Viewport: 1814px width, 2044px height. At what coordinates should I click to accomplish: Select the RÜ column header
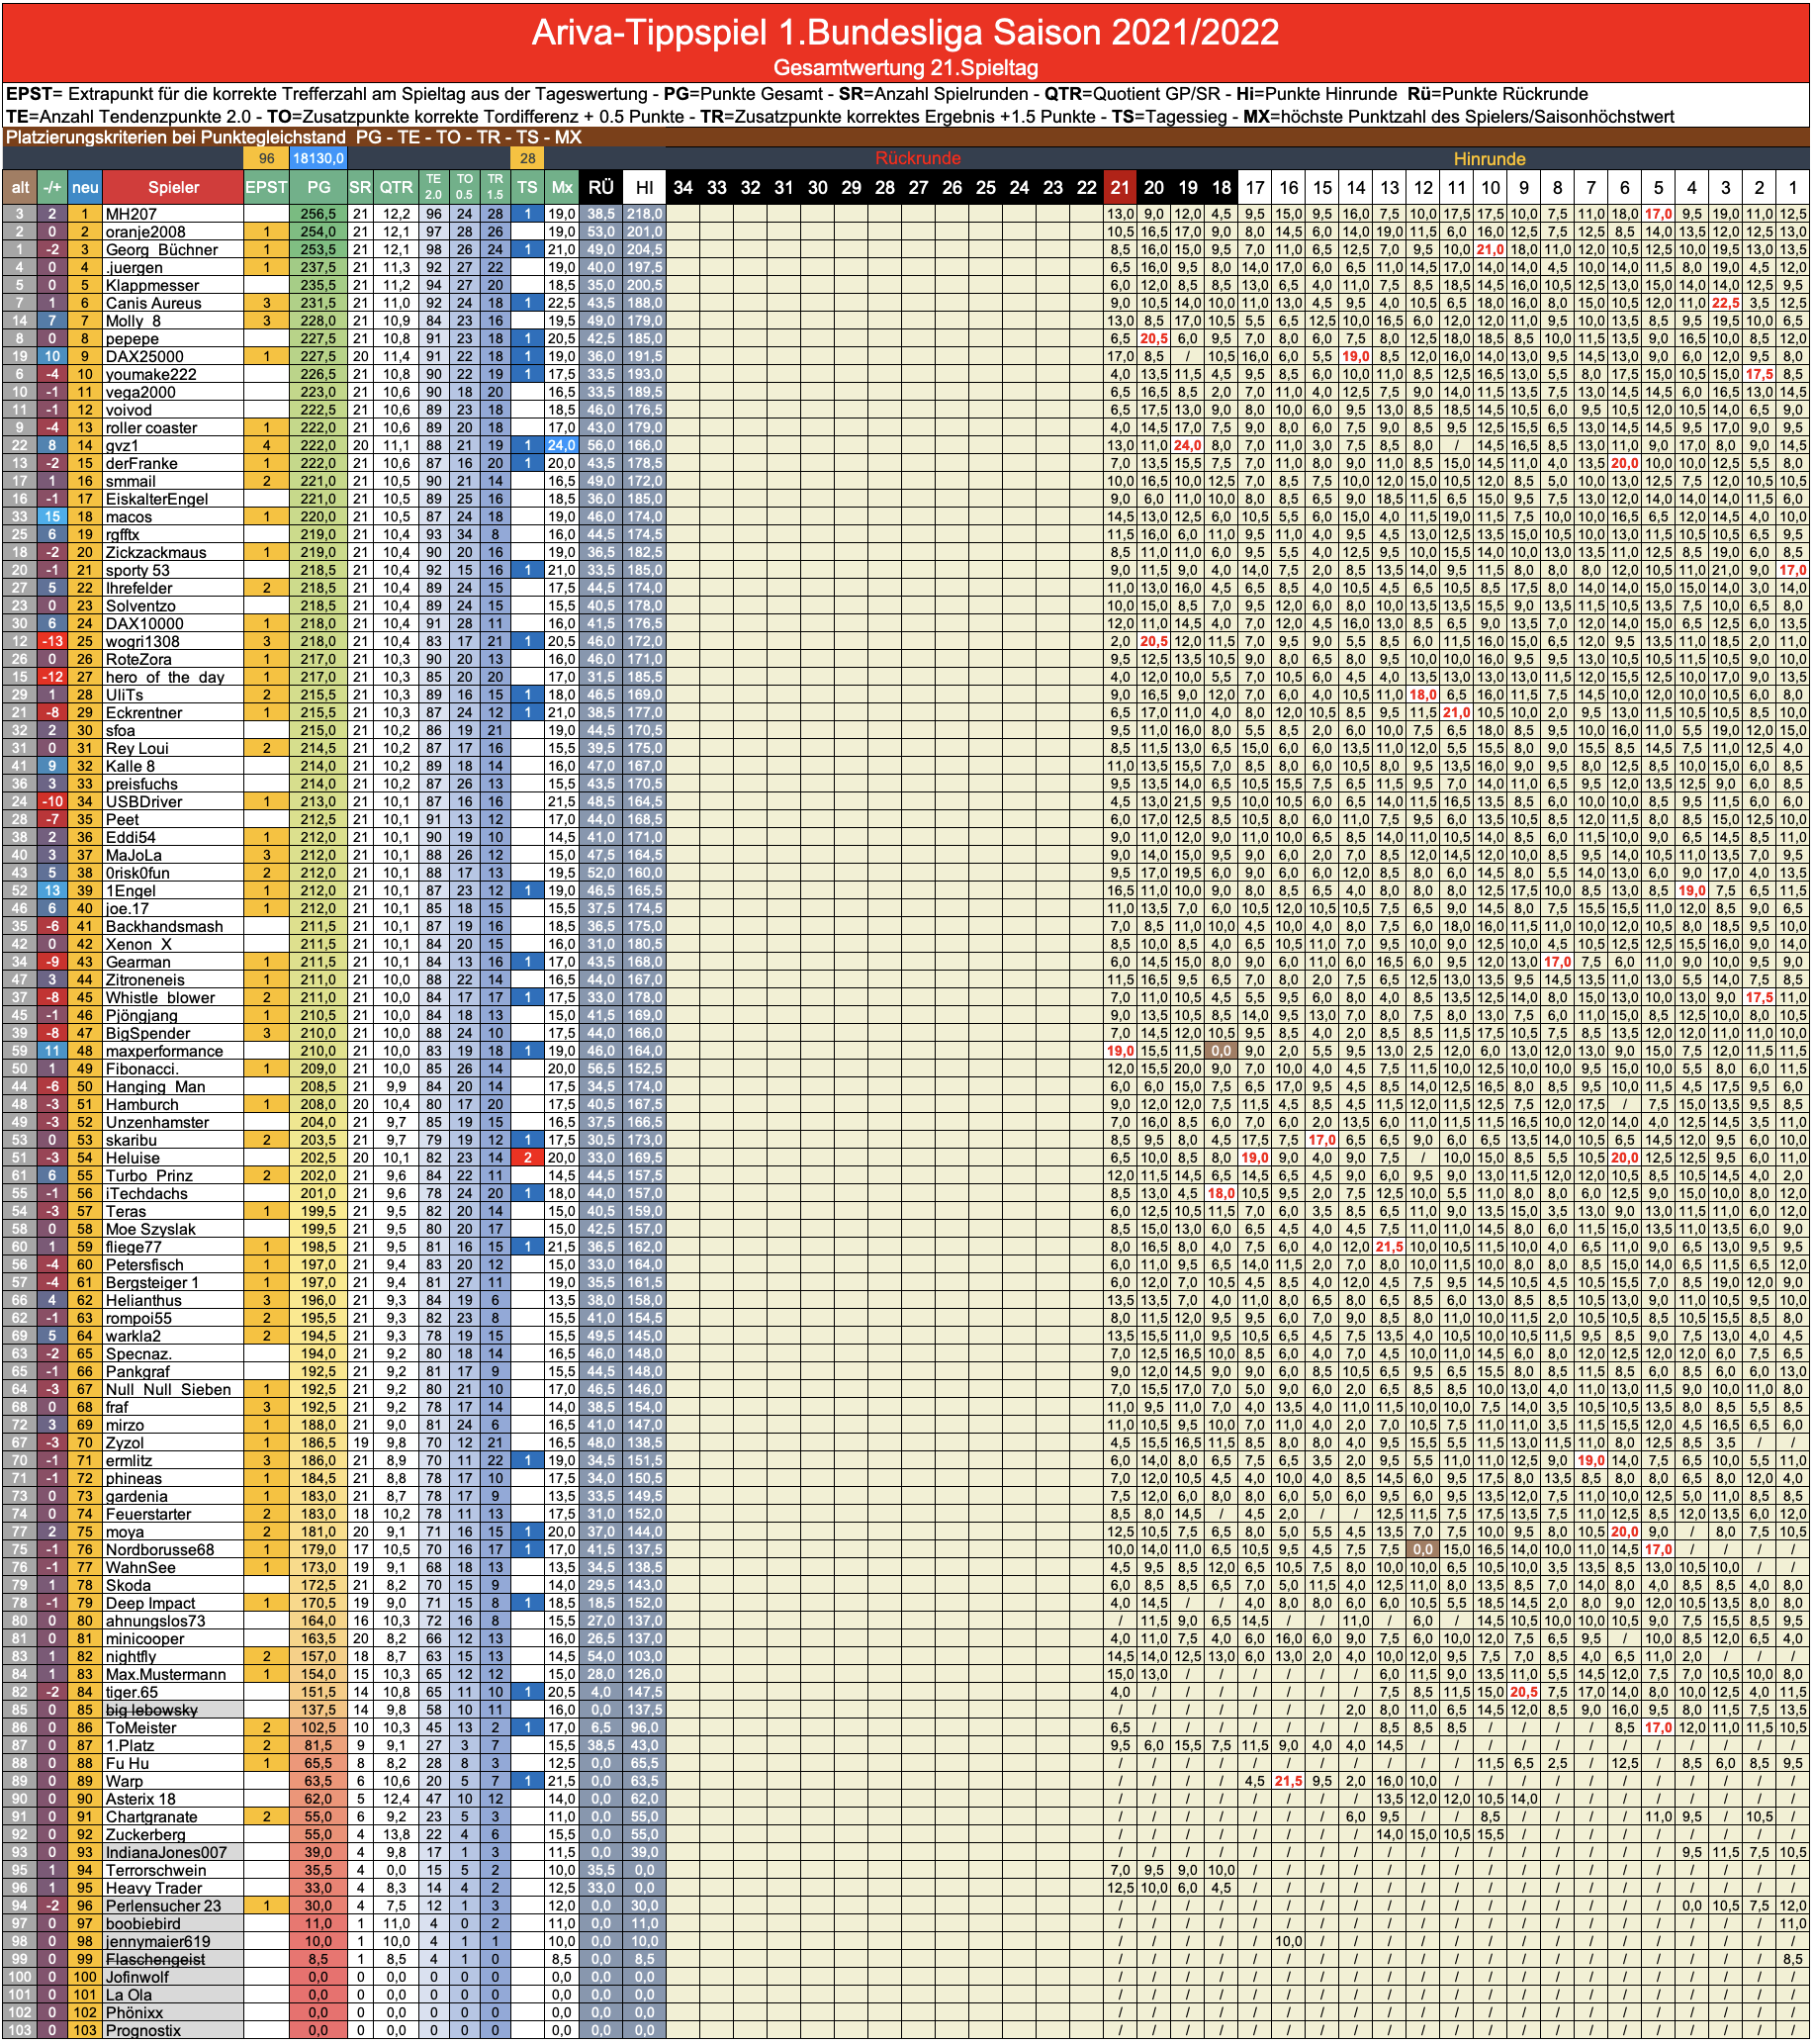click(601, 187)
